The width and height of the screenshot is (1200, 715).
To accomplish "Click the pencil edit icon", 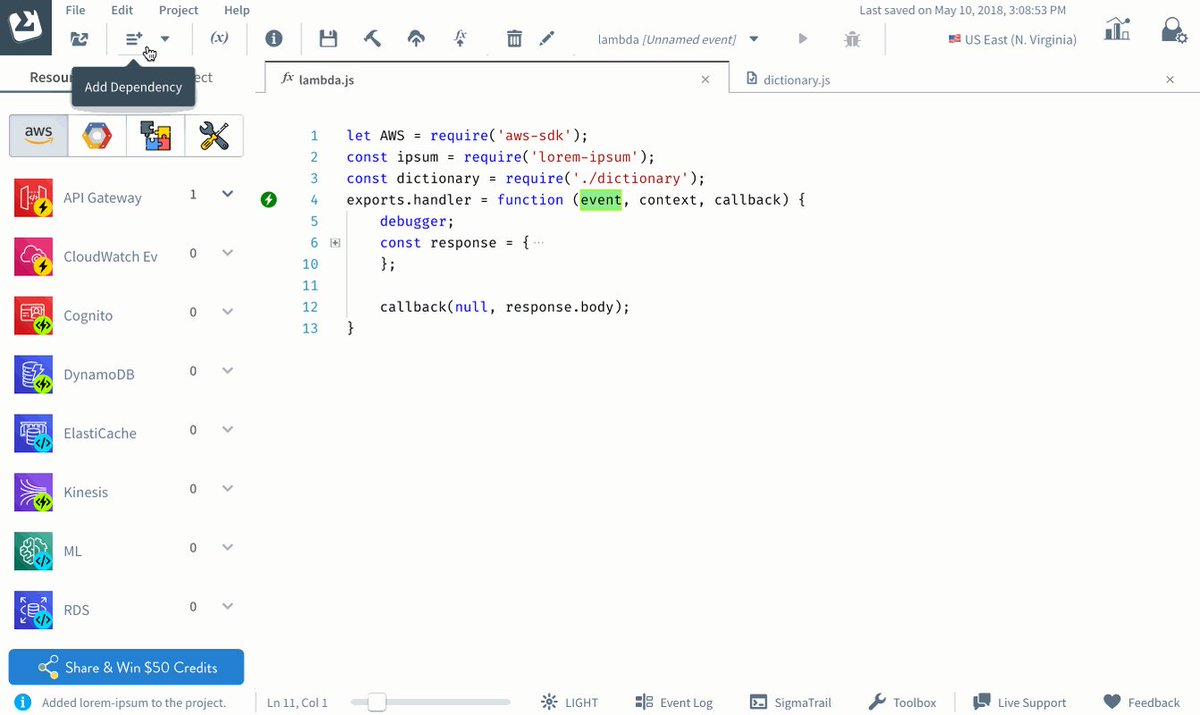I will pyautogui.click(x=546, y=39).
